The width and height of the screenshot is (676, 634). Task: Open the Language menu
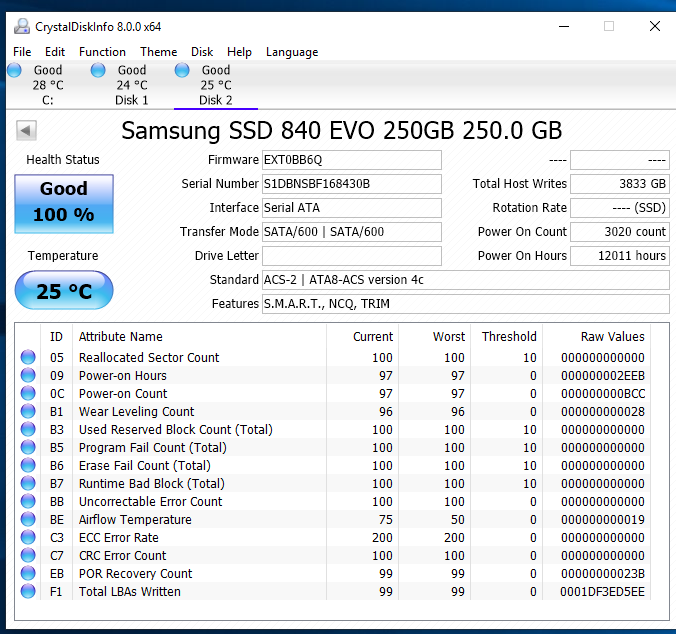pyautogui.click(x=292, y=52)
